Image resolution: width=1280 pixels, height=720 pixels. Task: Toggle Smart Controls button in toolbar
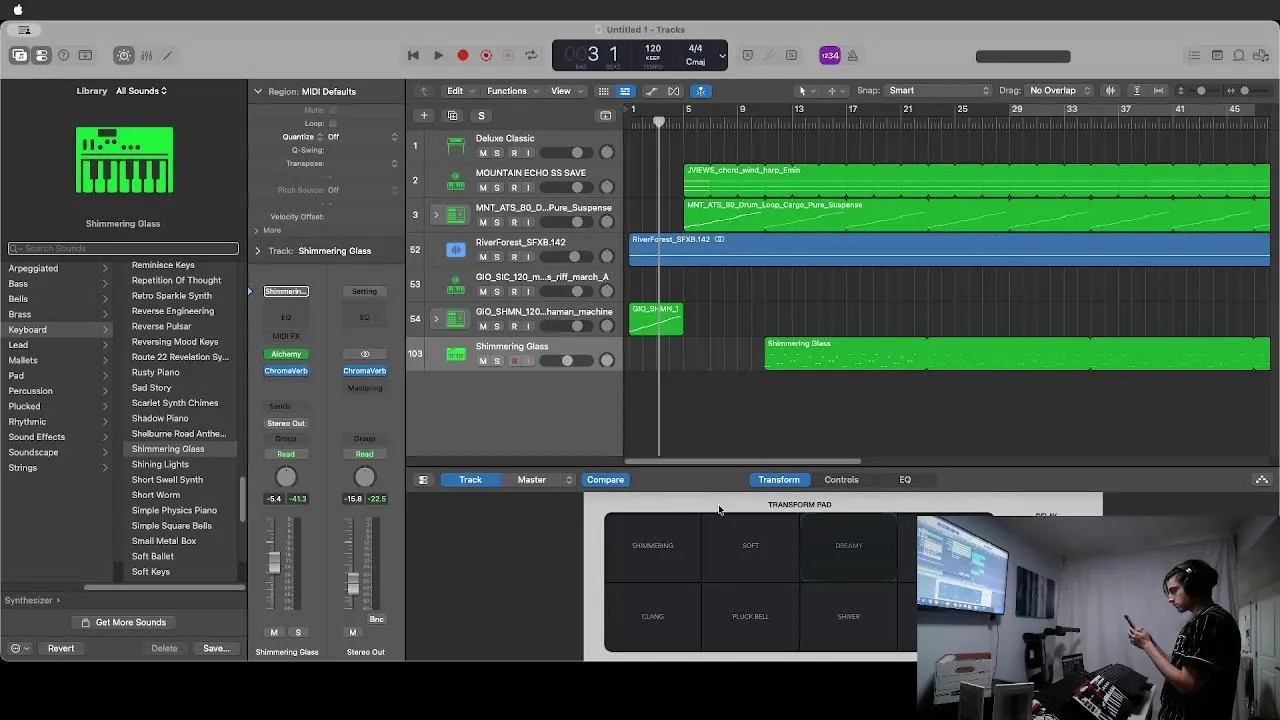tap(124, 56)
